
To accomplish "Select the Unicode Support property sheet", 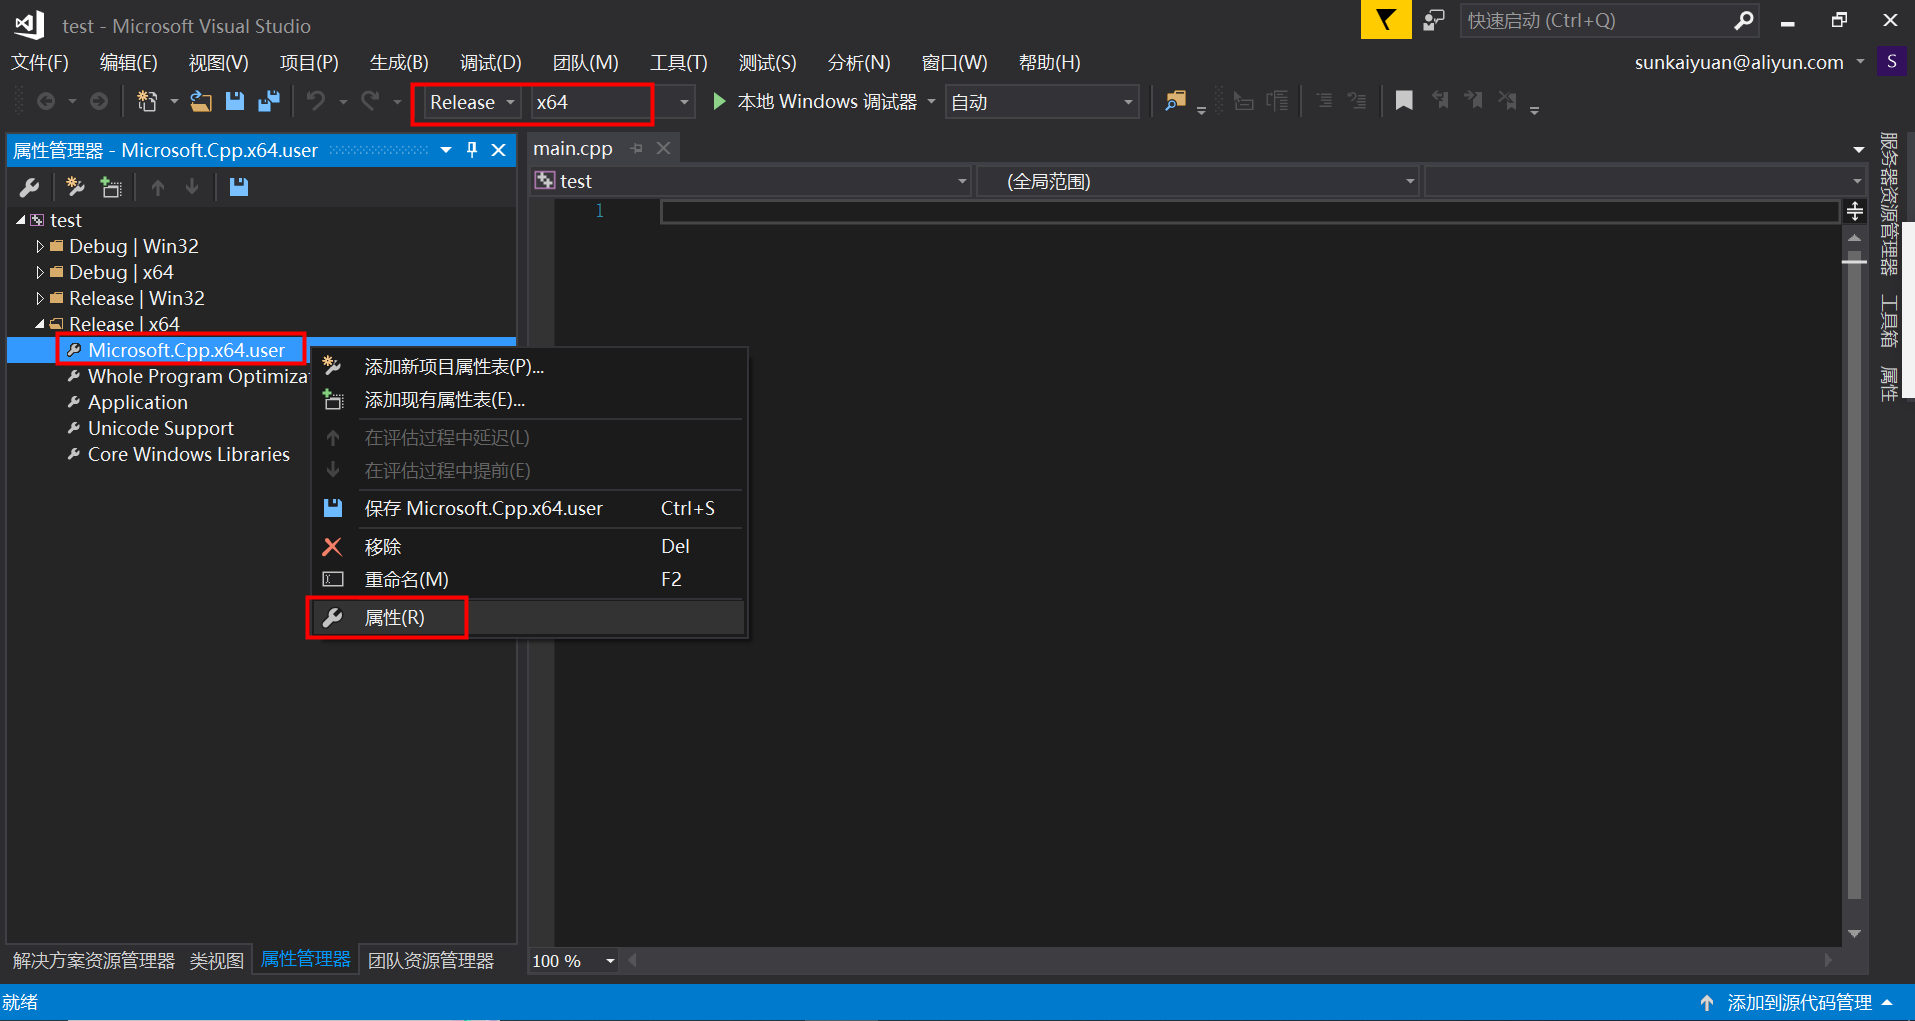I will 161,428.
